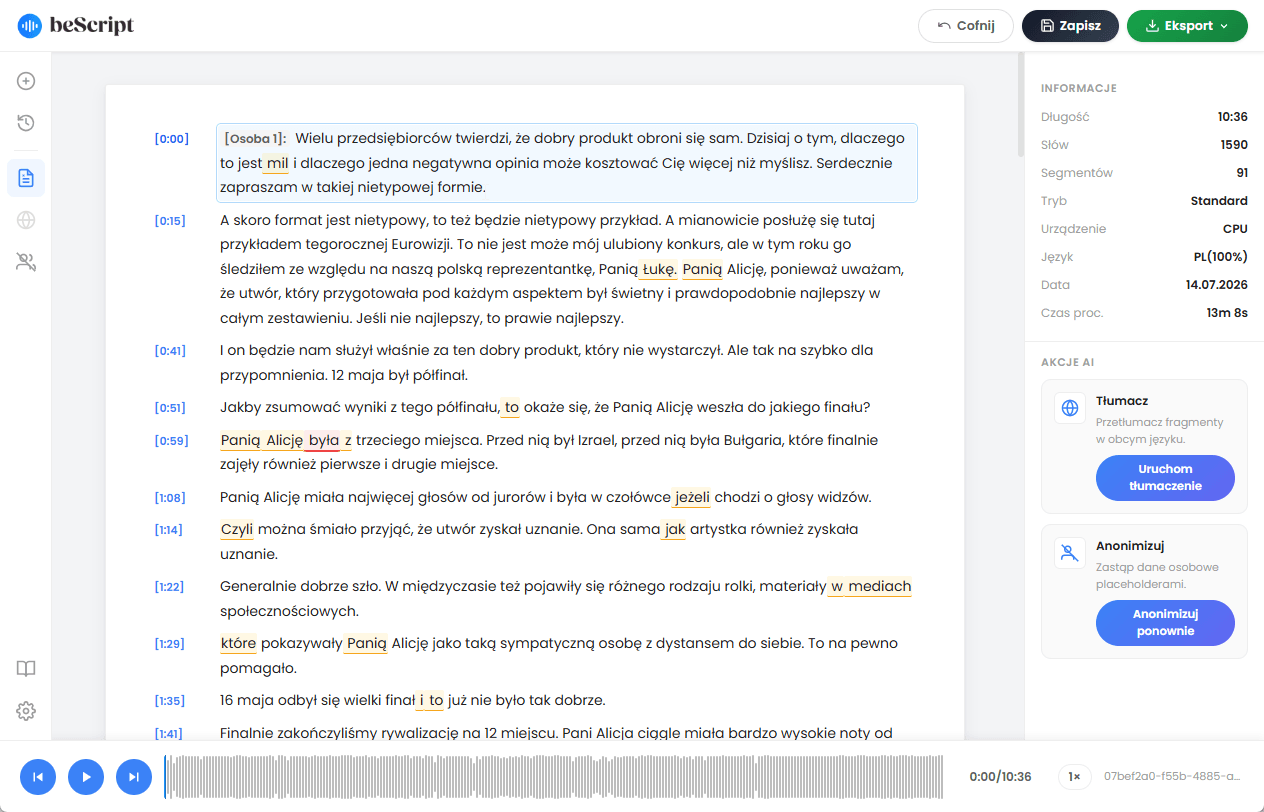Jump to the [0:00] timestamp
The image size is (1264, 812).
point(171,139)
